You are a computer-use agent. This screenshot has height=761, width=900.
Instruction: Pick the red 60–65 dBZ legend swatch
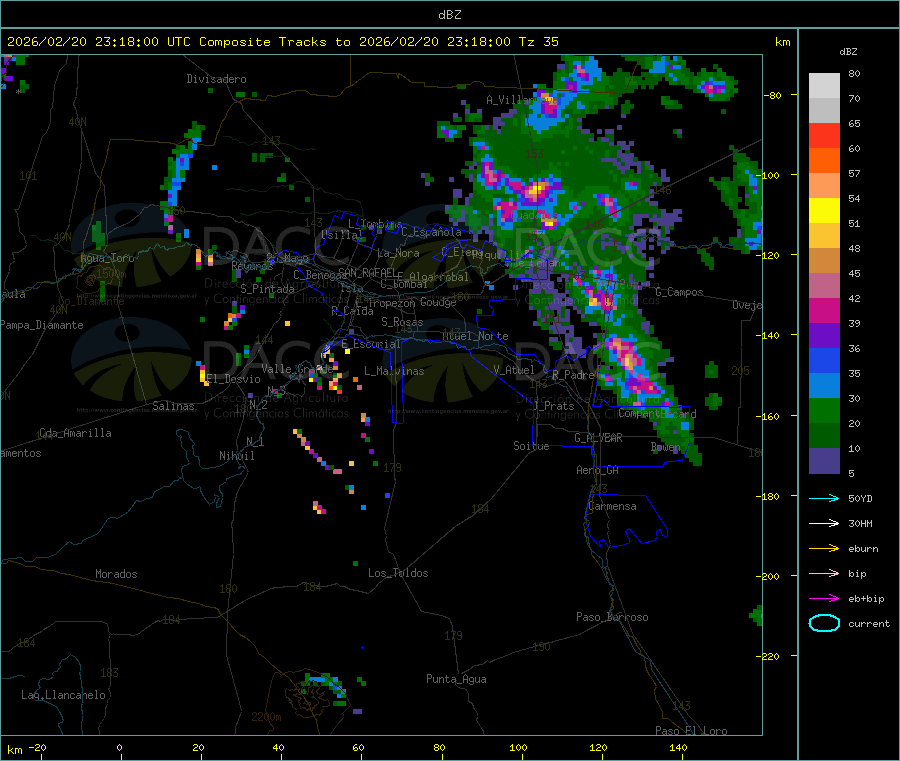click(824, 135)
